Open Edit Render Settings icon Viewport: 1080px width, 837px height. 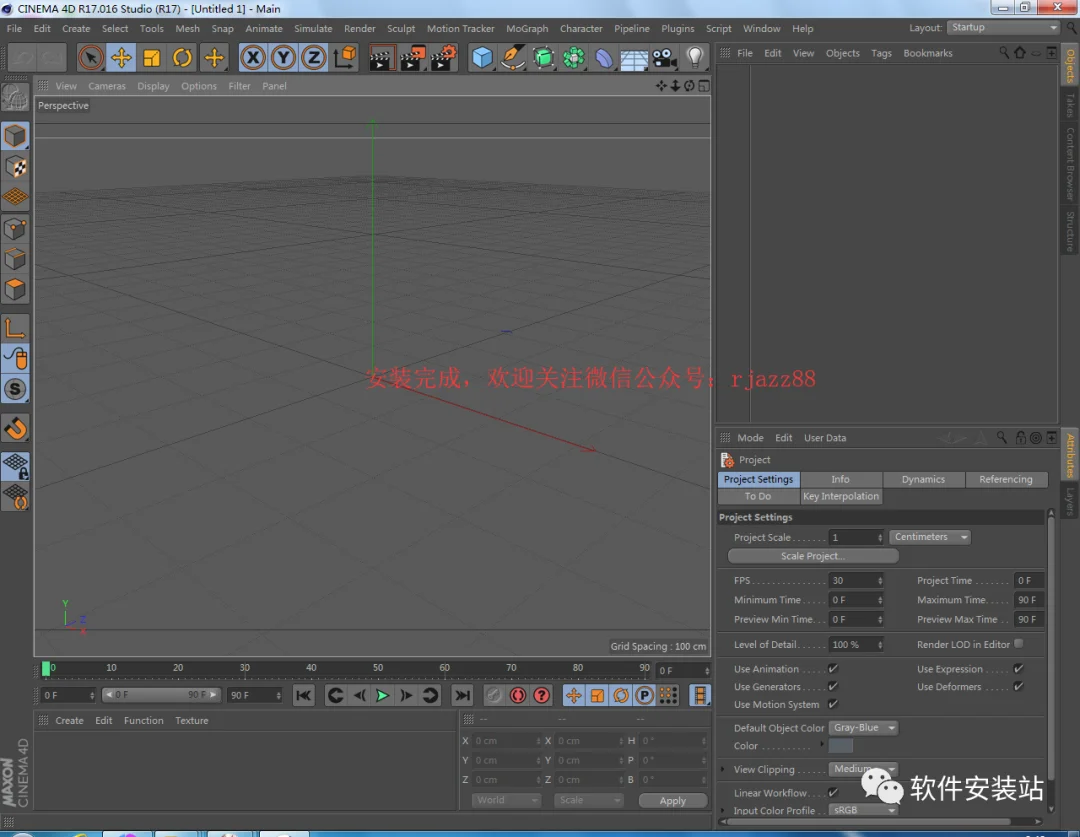click(x=444, y=58)
